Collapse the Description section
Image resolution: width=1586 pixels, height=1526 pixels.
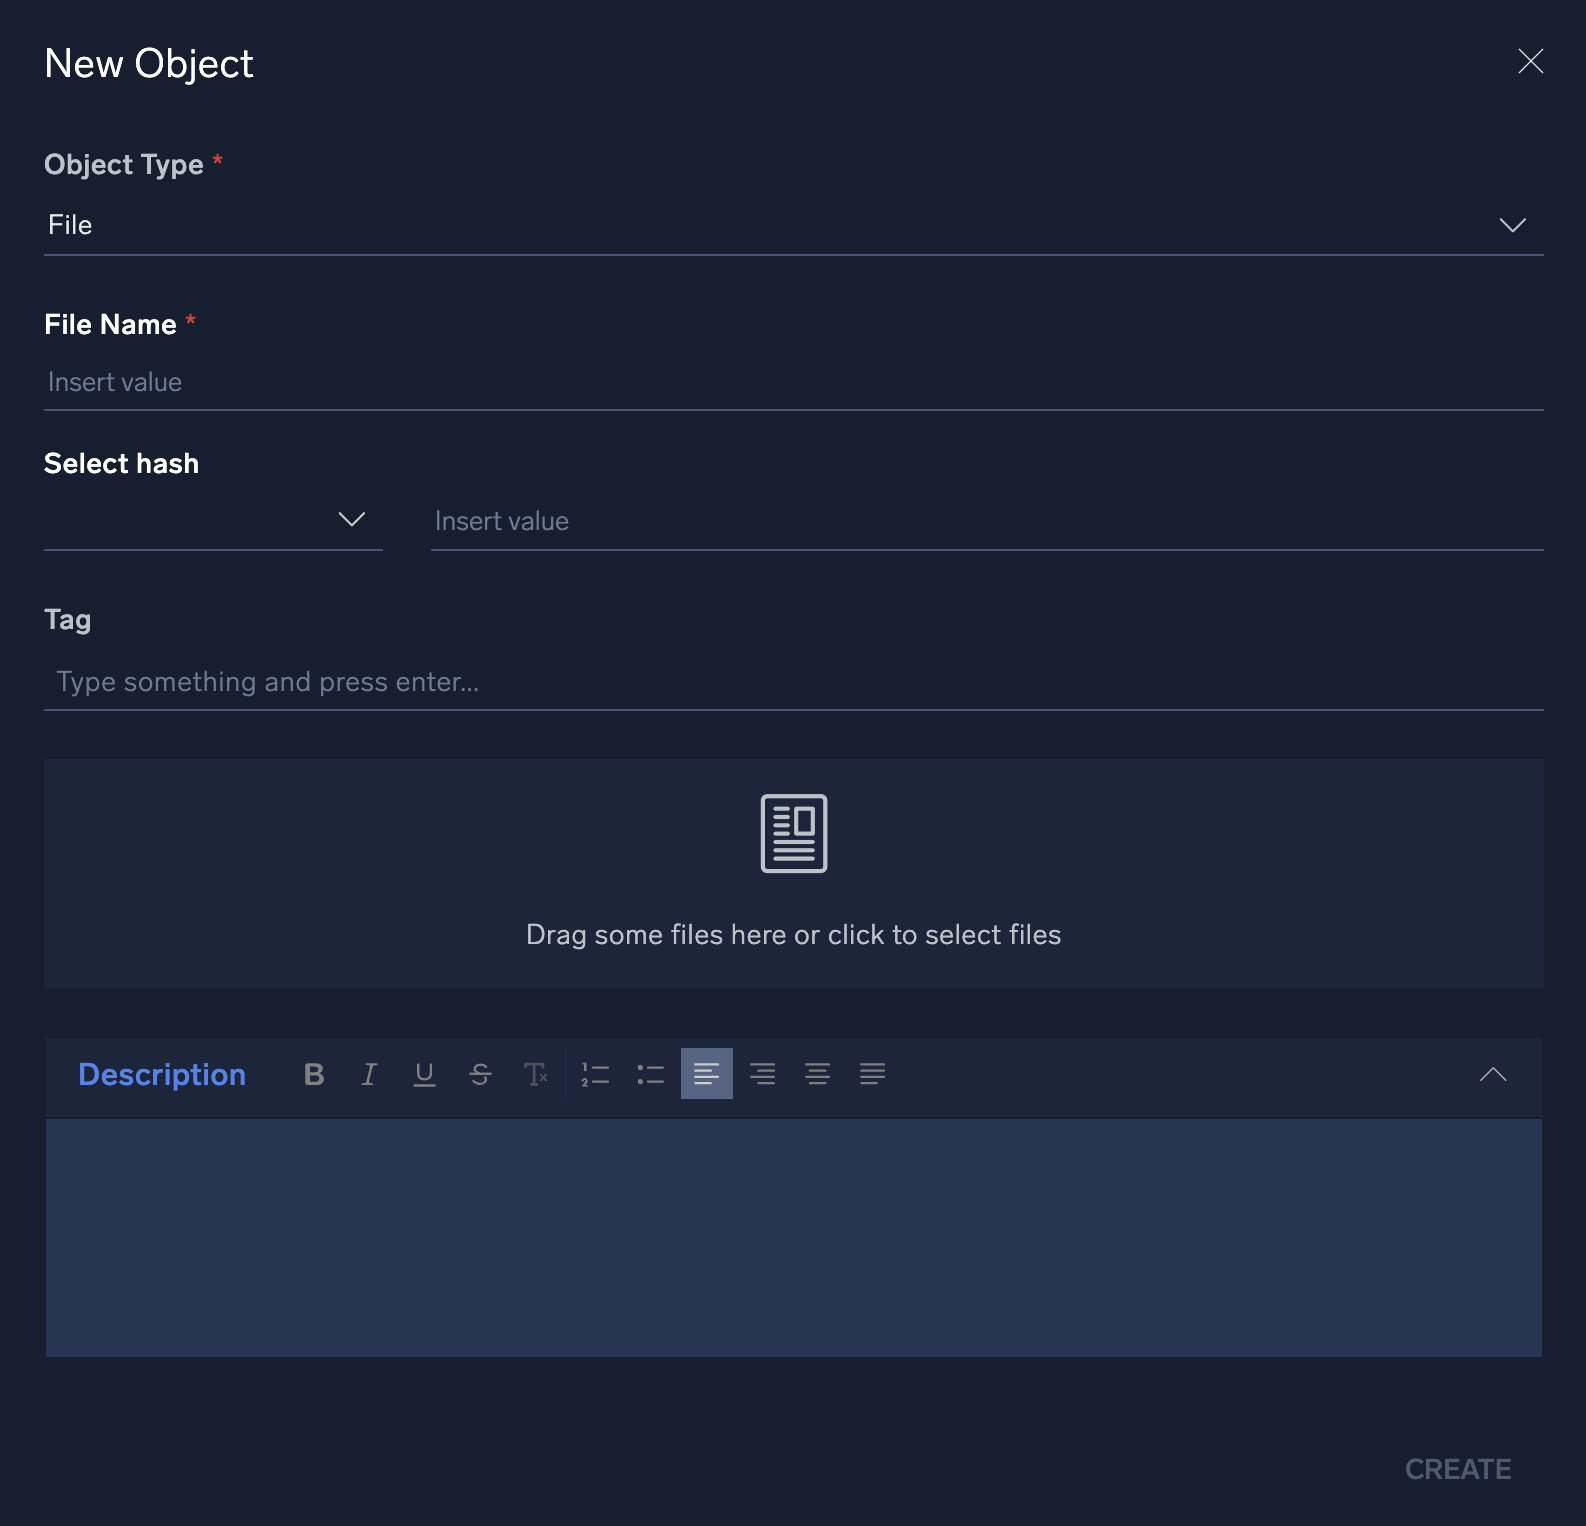click(x=1493, y=1074)
